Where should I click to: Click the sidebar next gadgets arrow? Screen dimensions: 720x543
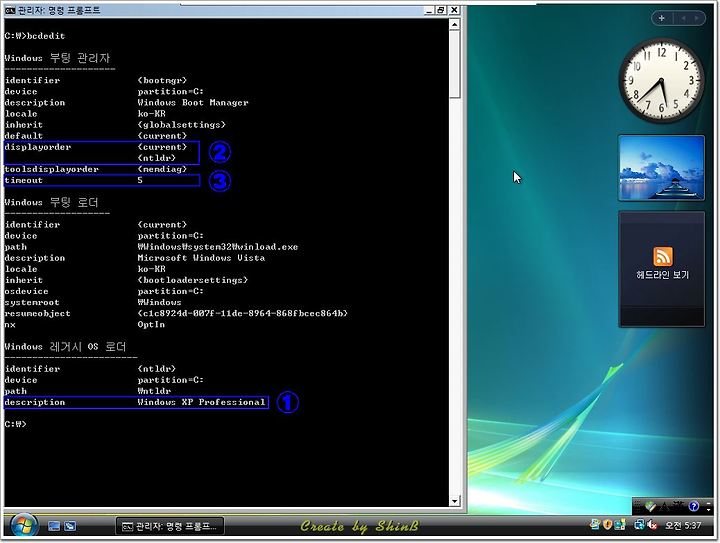tap(697, 18)
